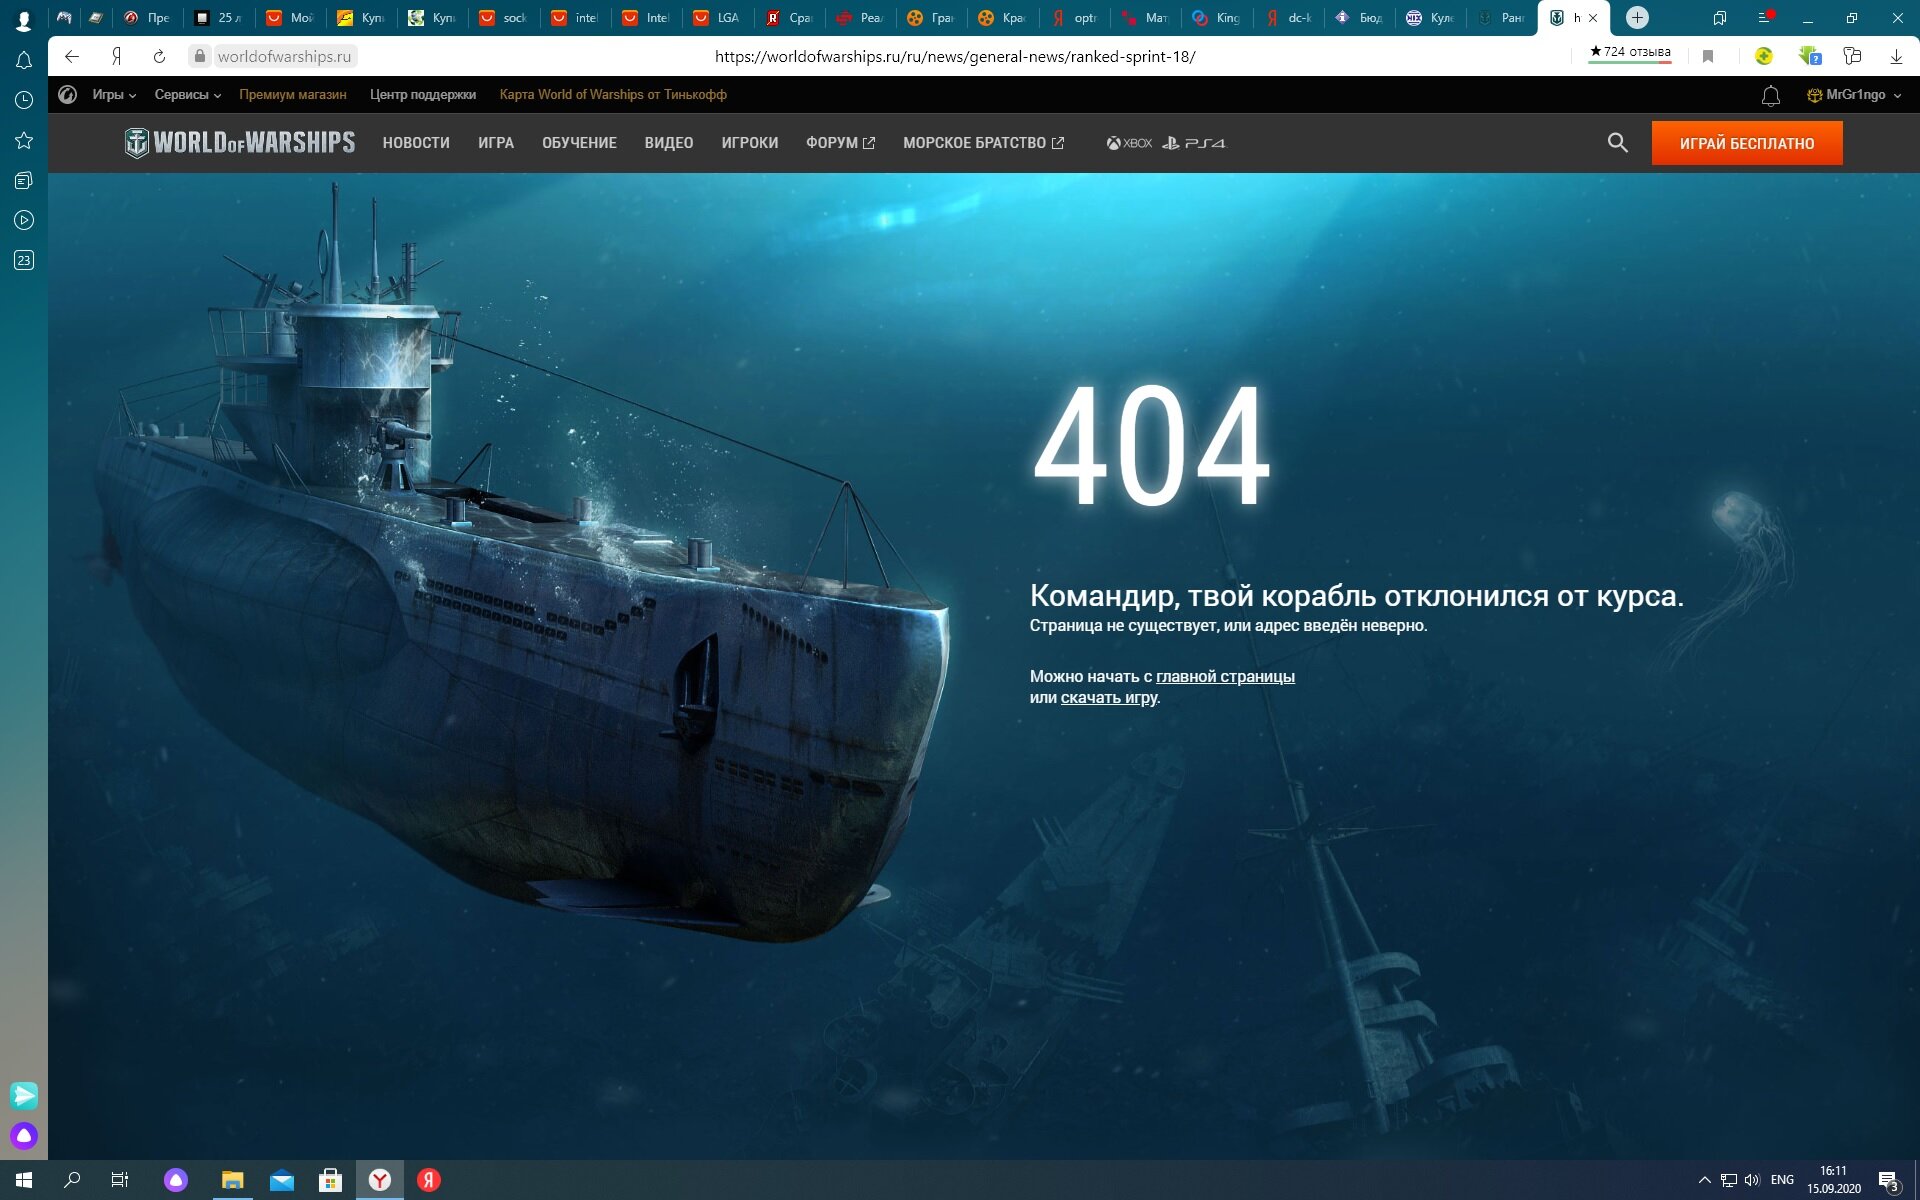Click the website search magnifier icon
This screenshot has height=1200, width=1920.
pos(1617,143)
